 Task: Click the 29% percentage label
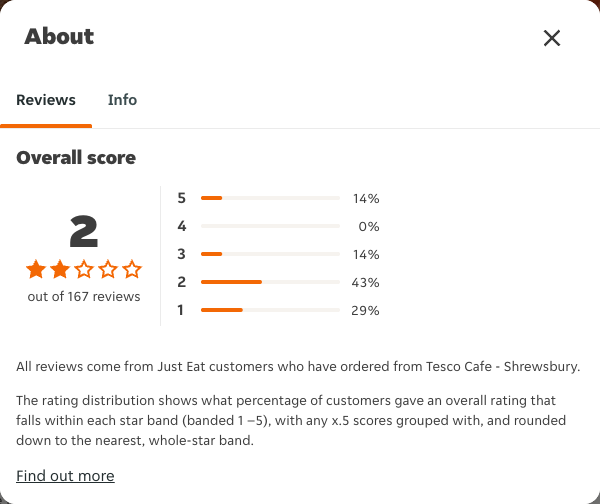click(x=365, y=310)
